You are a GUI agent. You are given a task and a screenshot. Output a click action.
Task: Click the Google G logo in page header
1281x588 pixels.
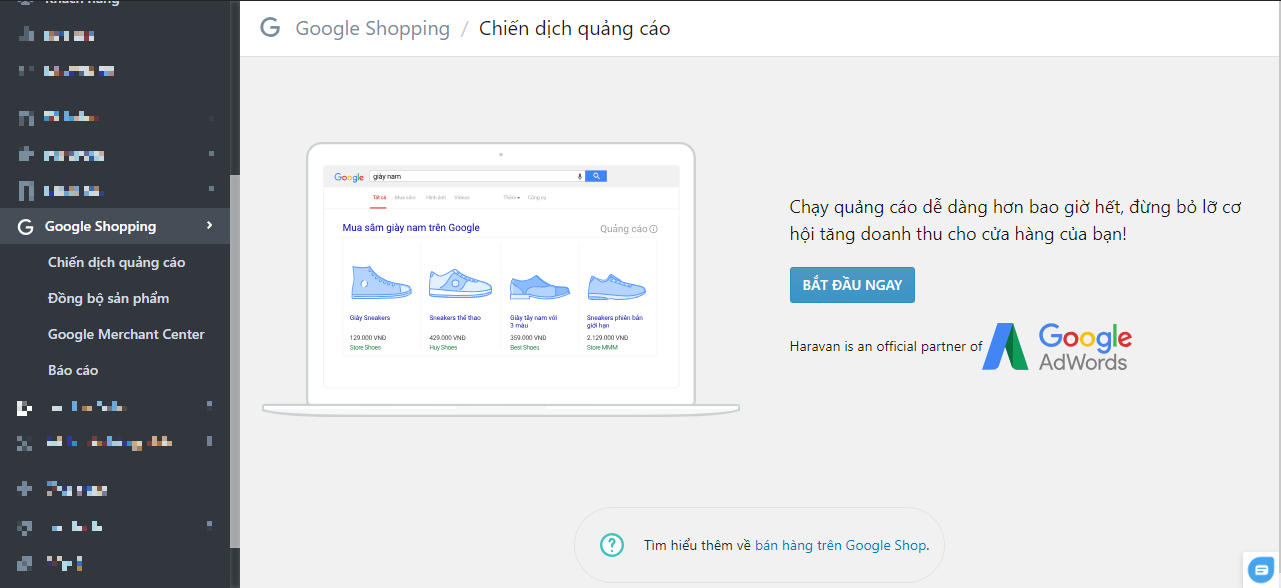270,28
